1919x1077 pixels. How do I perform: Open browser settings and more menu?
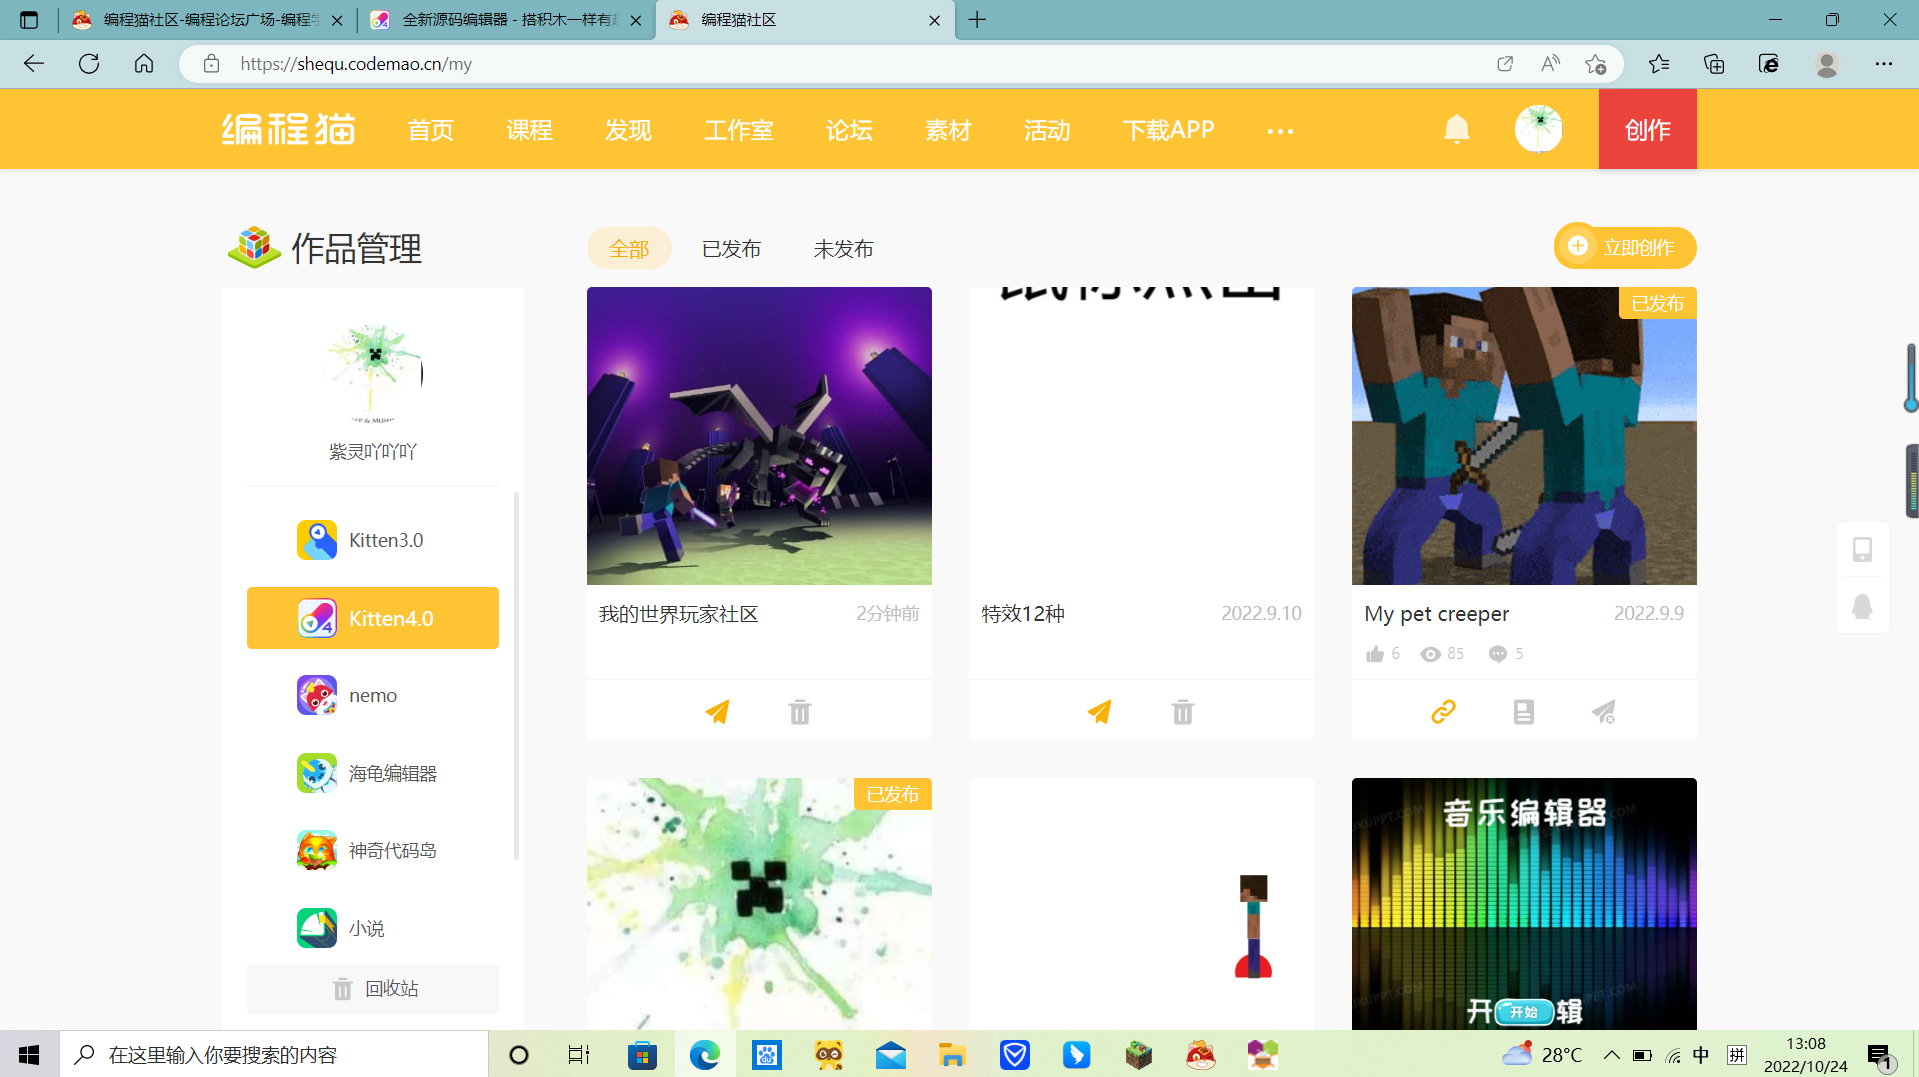pos(1884,64)
